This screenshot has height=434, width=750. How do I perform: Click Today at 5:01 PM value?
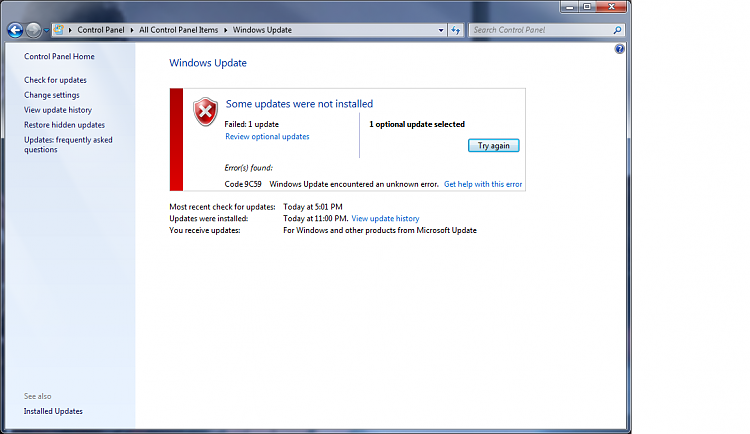313,207
